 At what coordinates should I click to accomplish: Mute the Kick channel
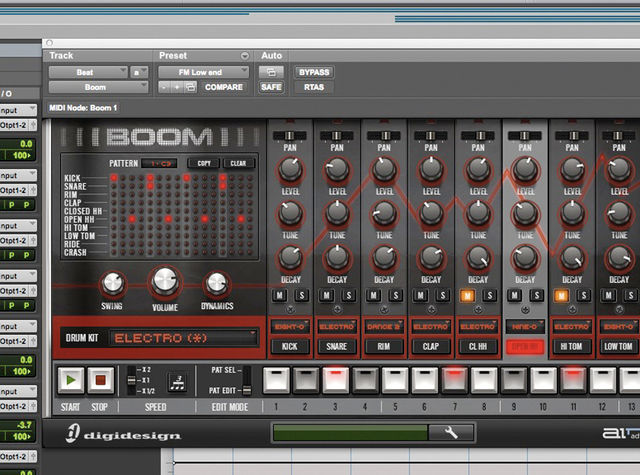pos(280,295)
